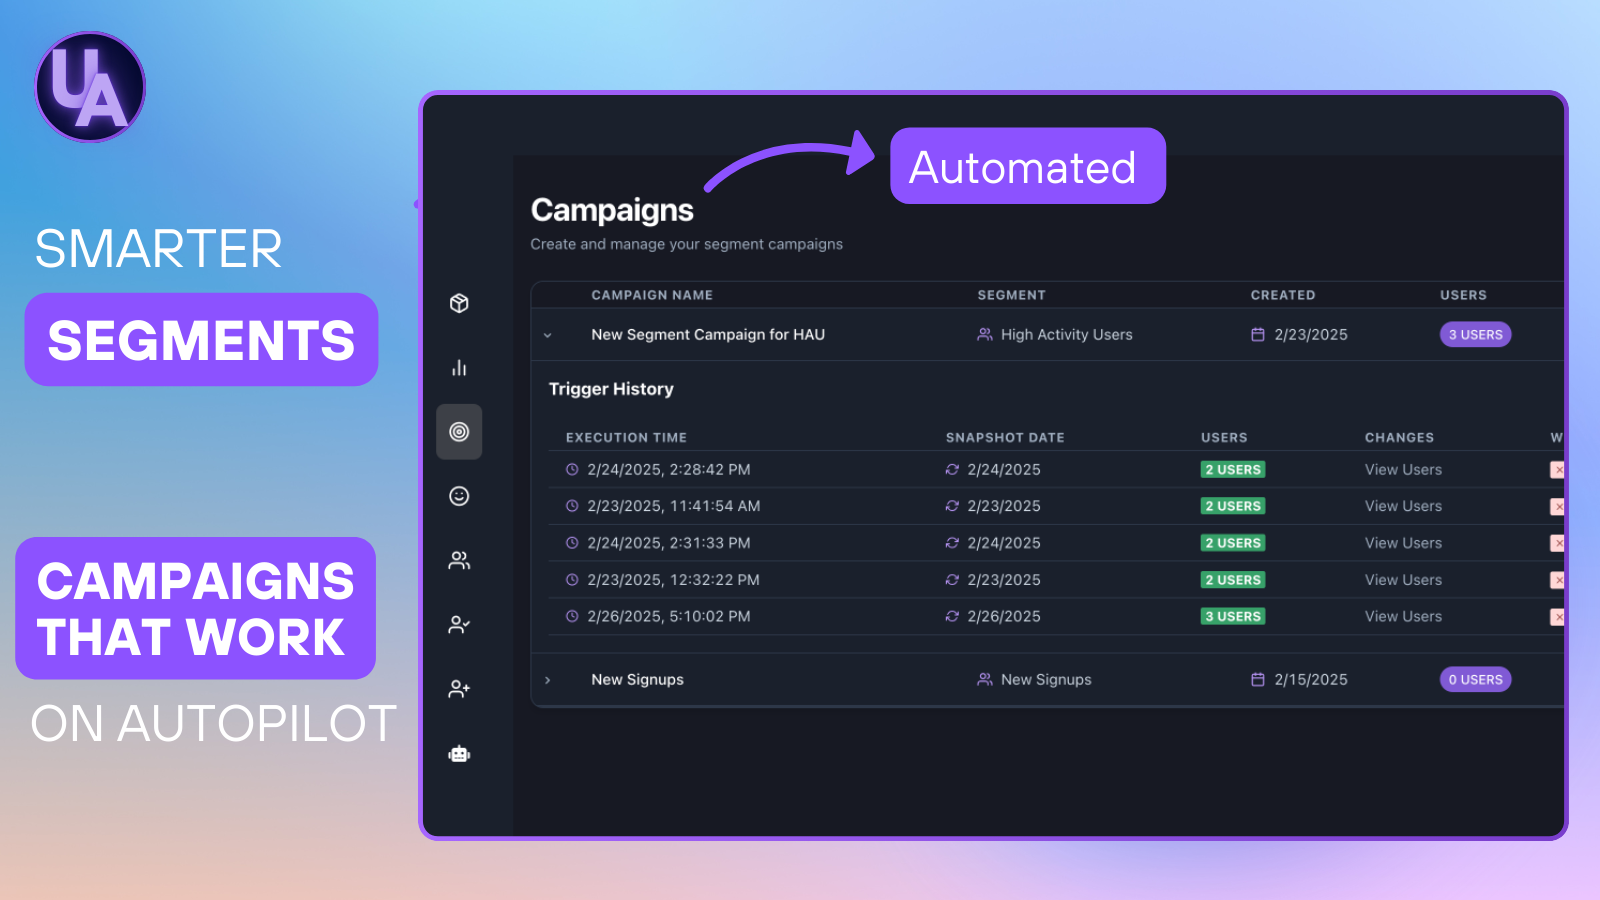
Task: Expand the New Signups campaign row
Action: [547, 679]
